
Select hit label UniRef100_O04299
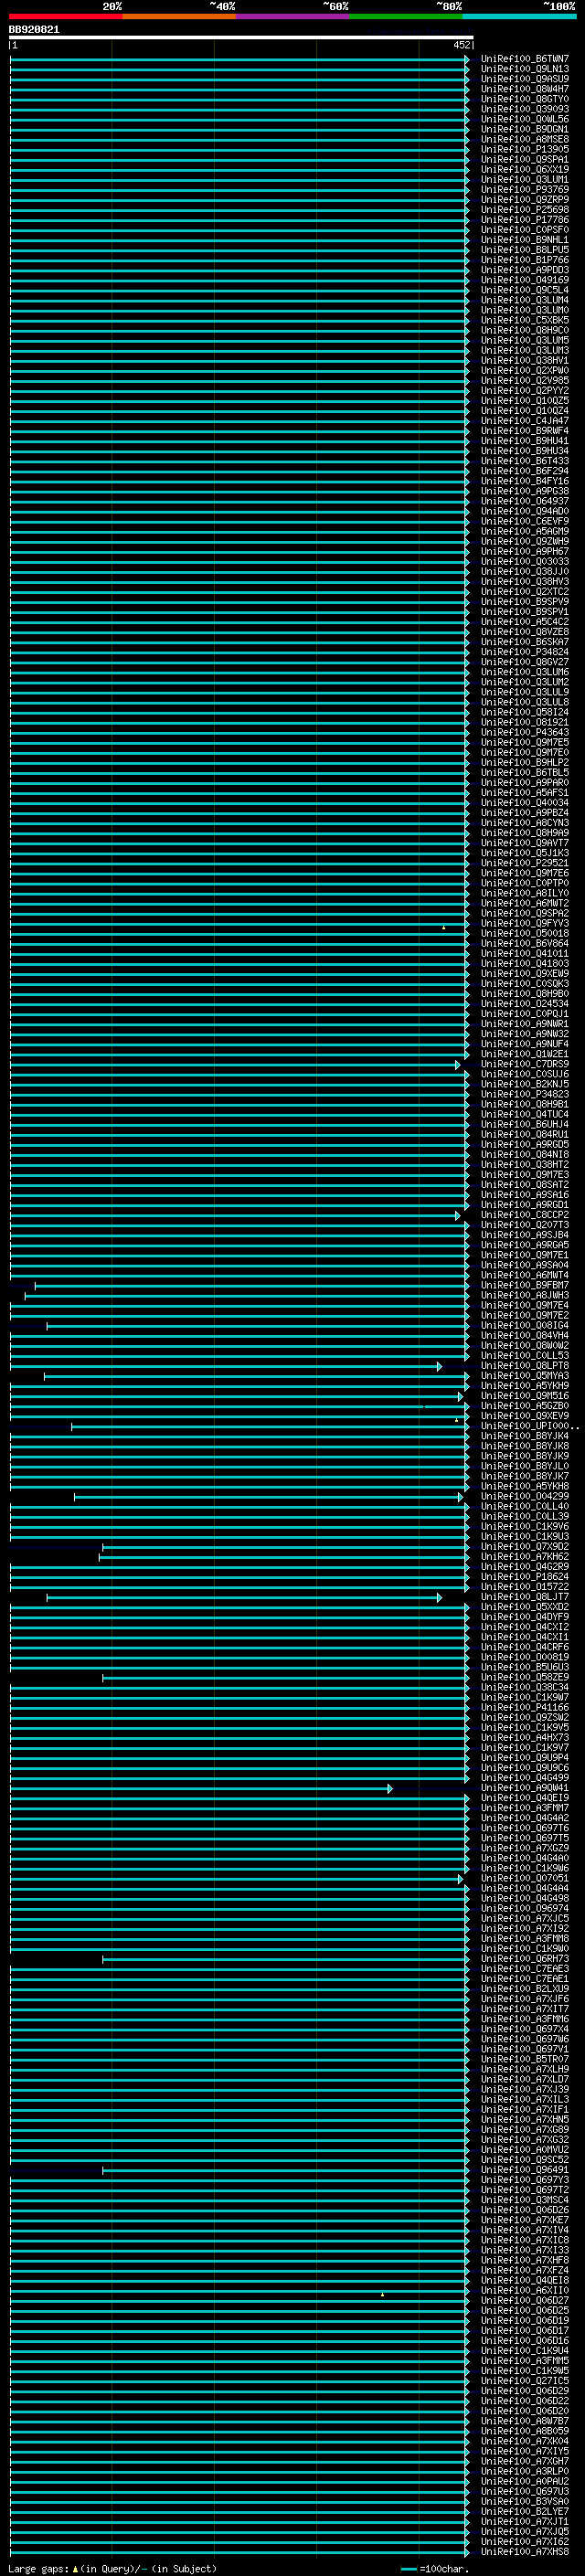525,1496
